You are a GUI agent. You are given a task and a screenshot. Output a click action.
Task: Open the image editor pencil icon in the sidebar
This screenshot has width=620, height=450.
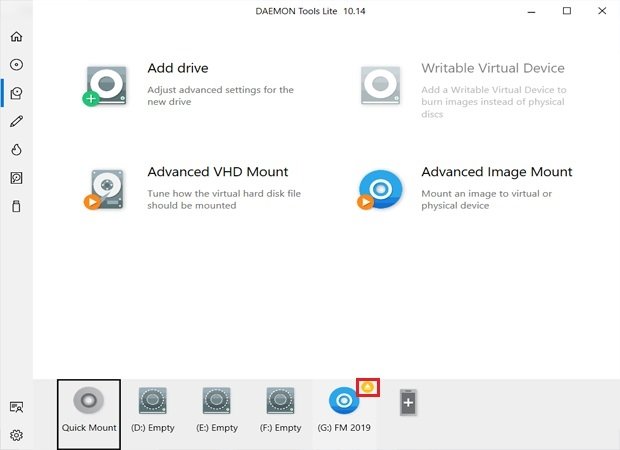click(x=16, y=121)
